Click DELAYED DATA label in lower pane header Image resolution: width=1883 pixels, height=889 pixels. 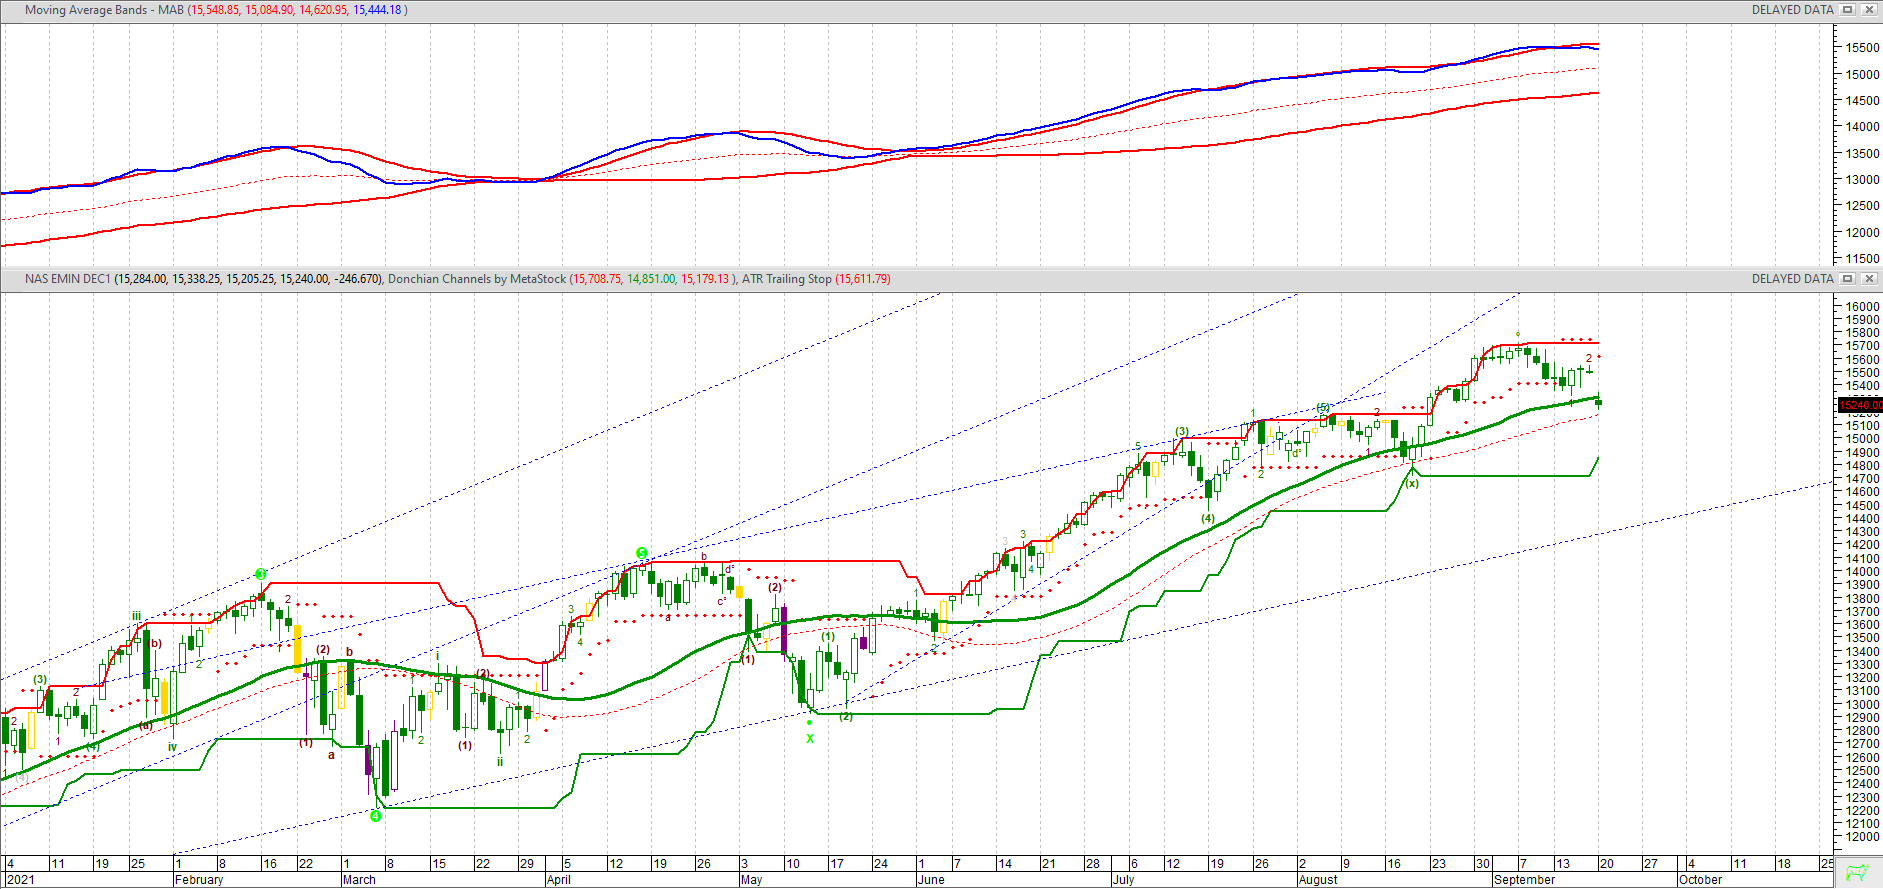tap(1792, 279)
